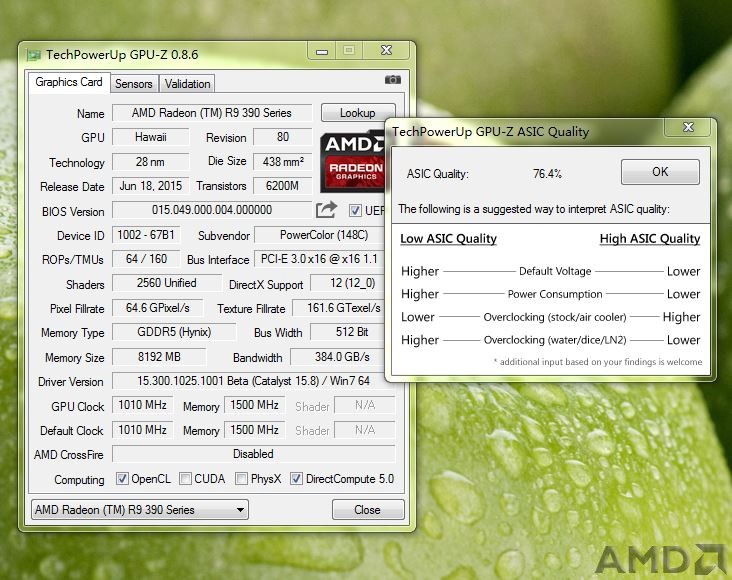Click the GPU Clock field 1010 MHz

point(142,405)
